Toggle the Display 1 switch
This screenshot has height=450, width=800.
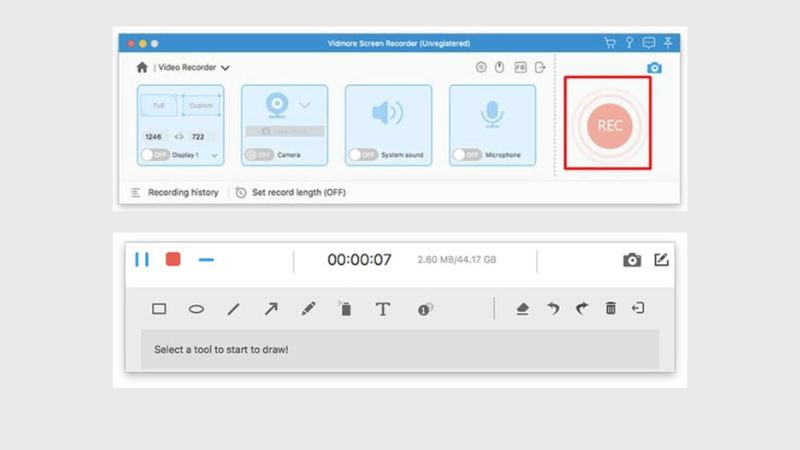pyautogui.click(x=154, y=155)
